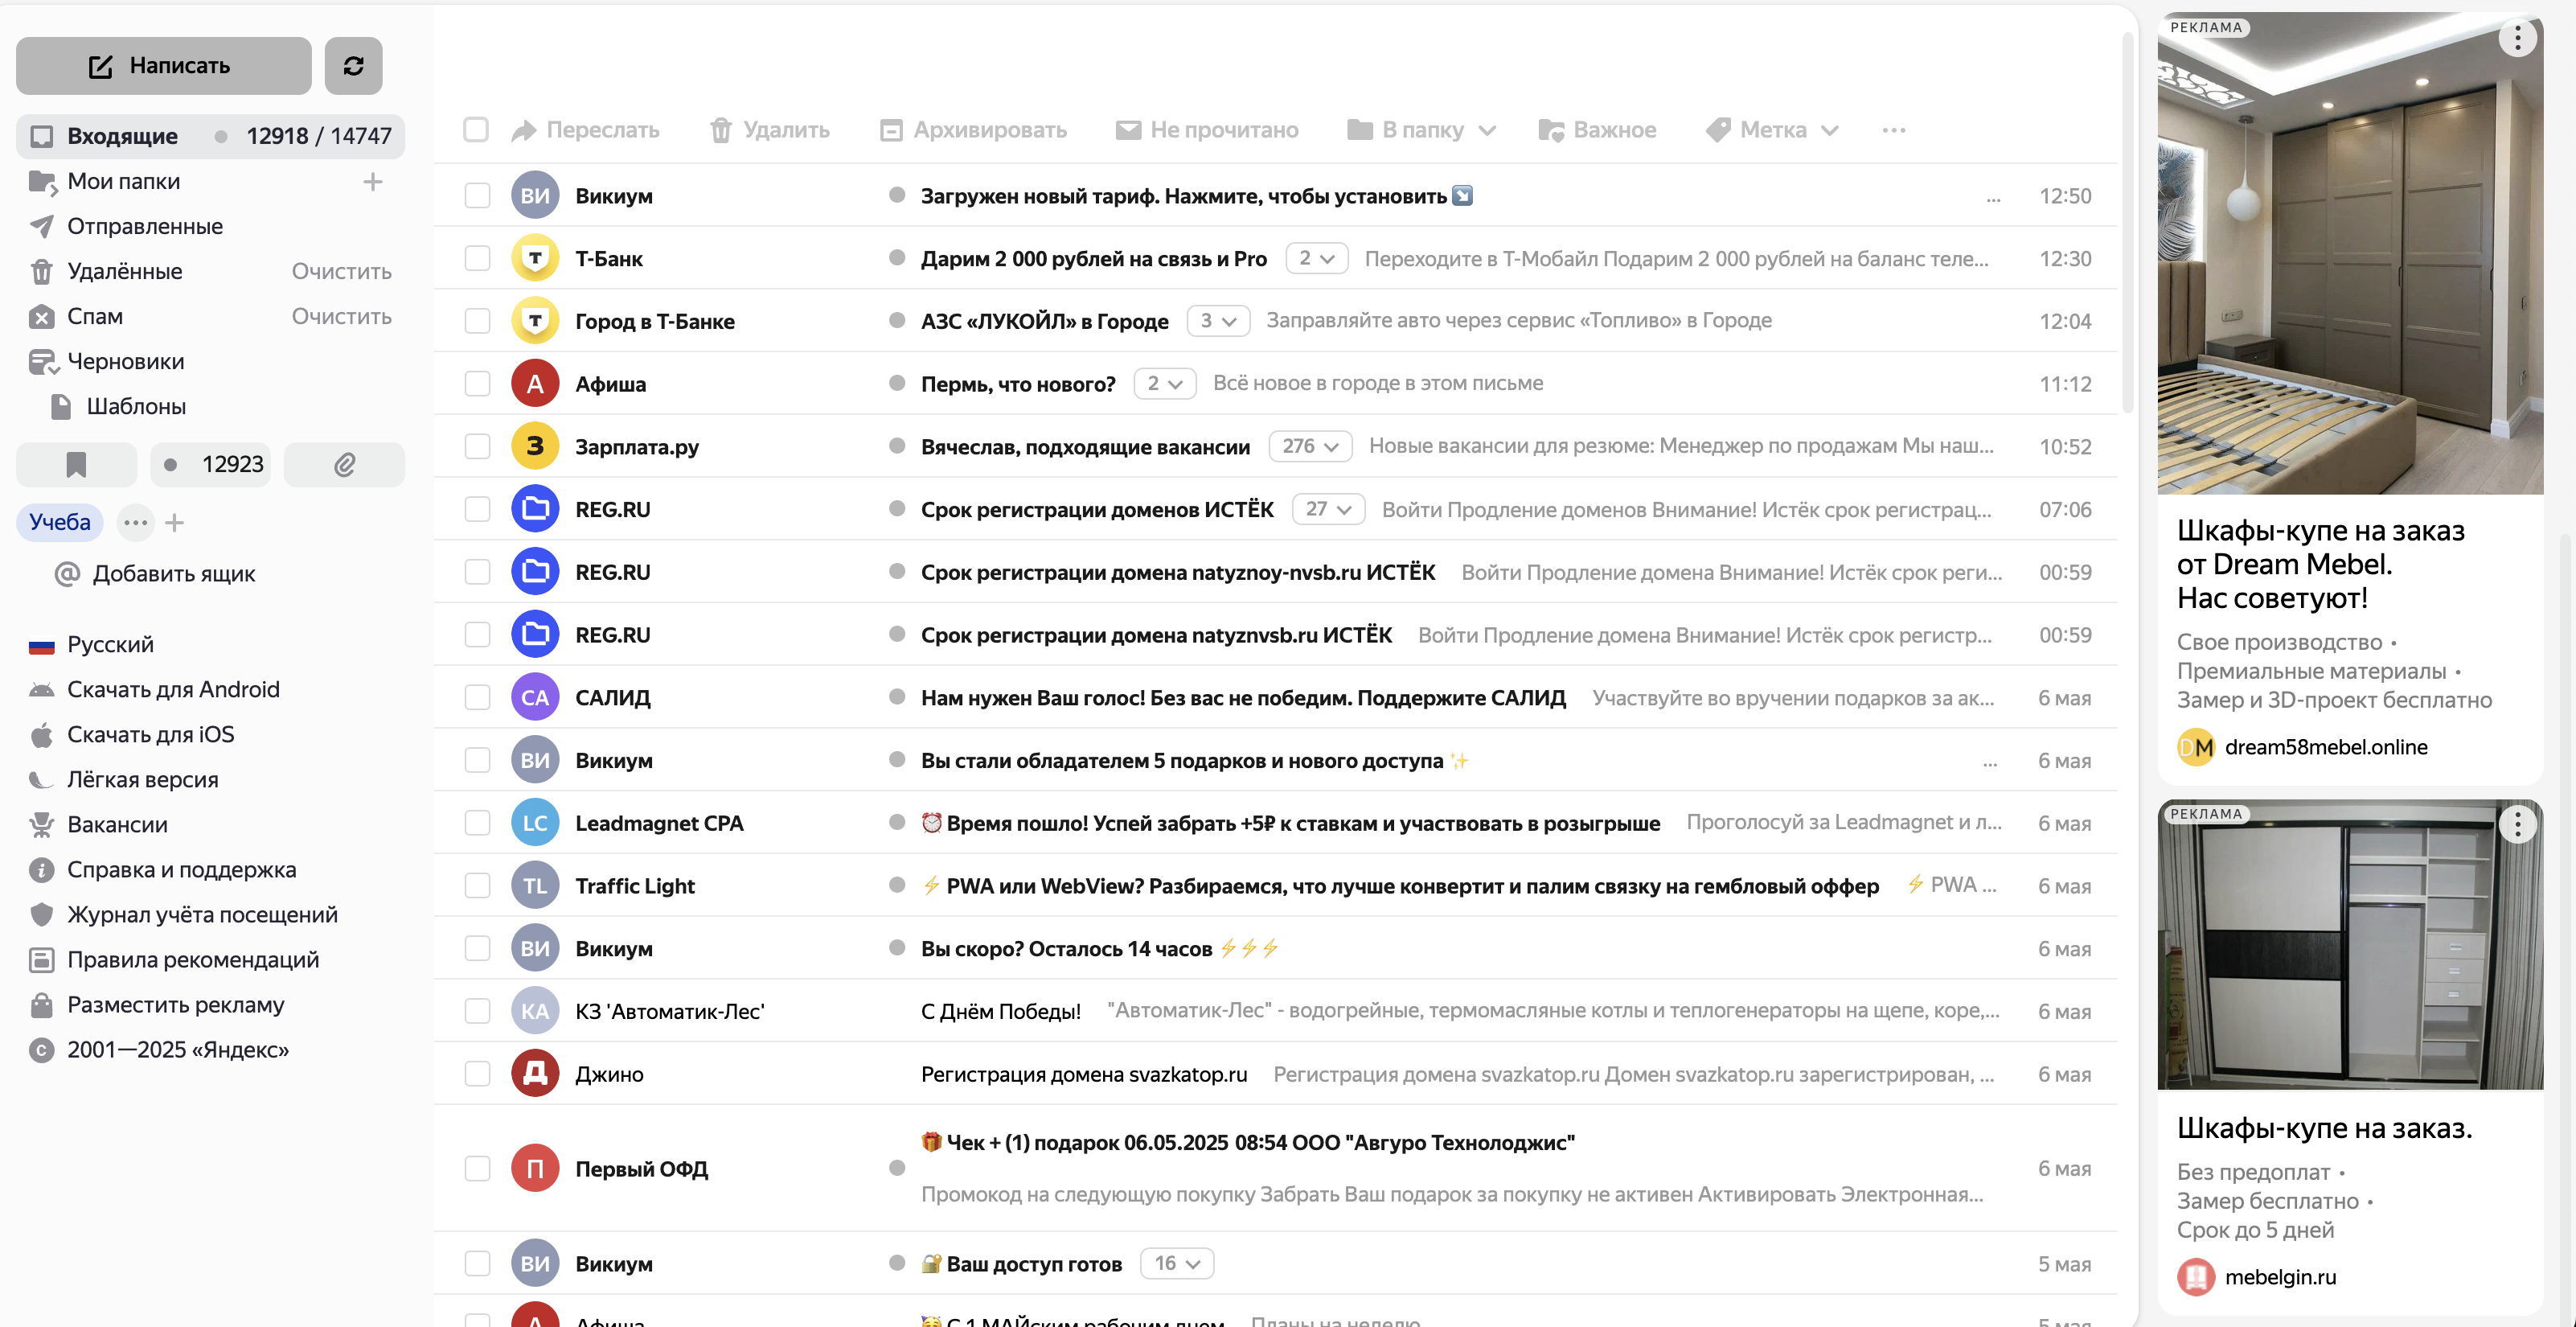Screen dimensions: 2576x1327
Task: Toggle unread dot on САЛИД email
Action: pyautogui.click(x=897, y=697)
